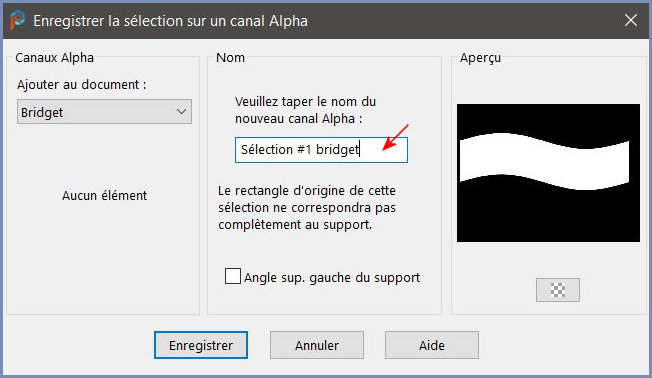The image size is (652, 378).
Task: Focus the Sélection #1 bridget name field
Action: tap(321, 150)
